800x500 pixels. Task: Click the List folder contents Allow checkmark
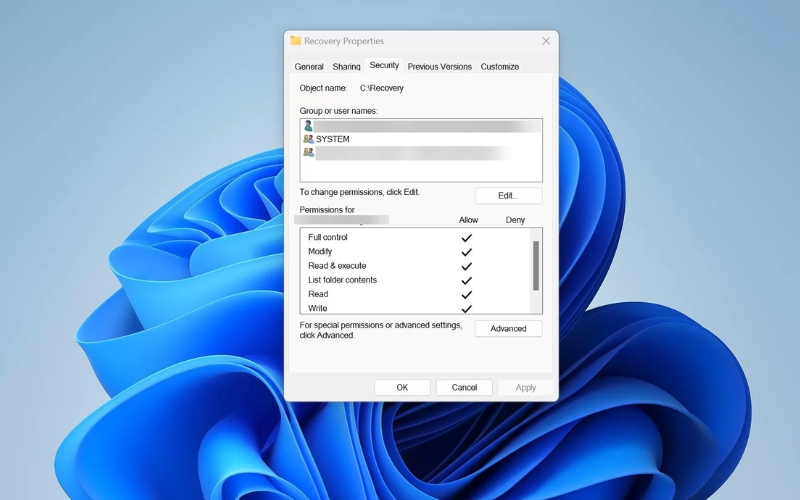coord(466,281)
